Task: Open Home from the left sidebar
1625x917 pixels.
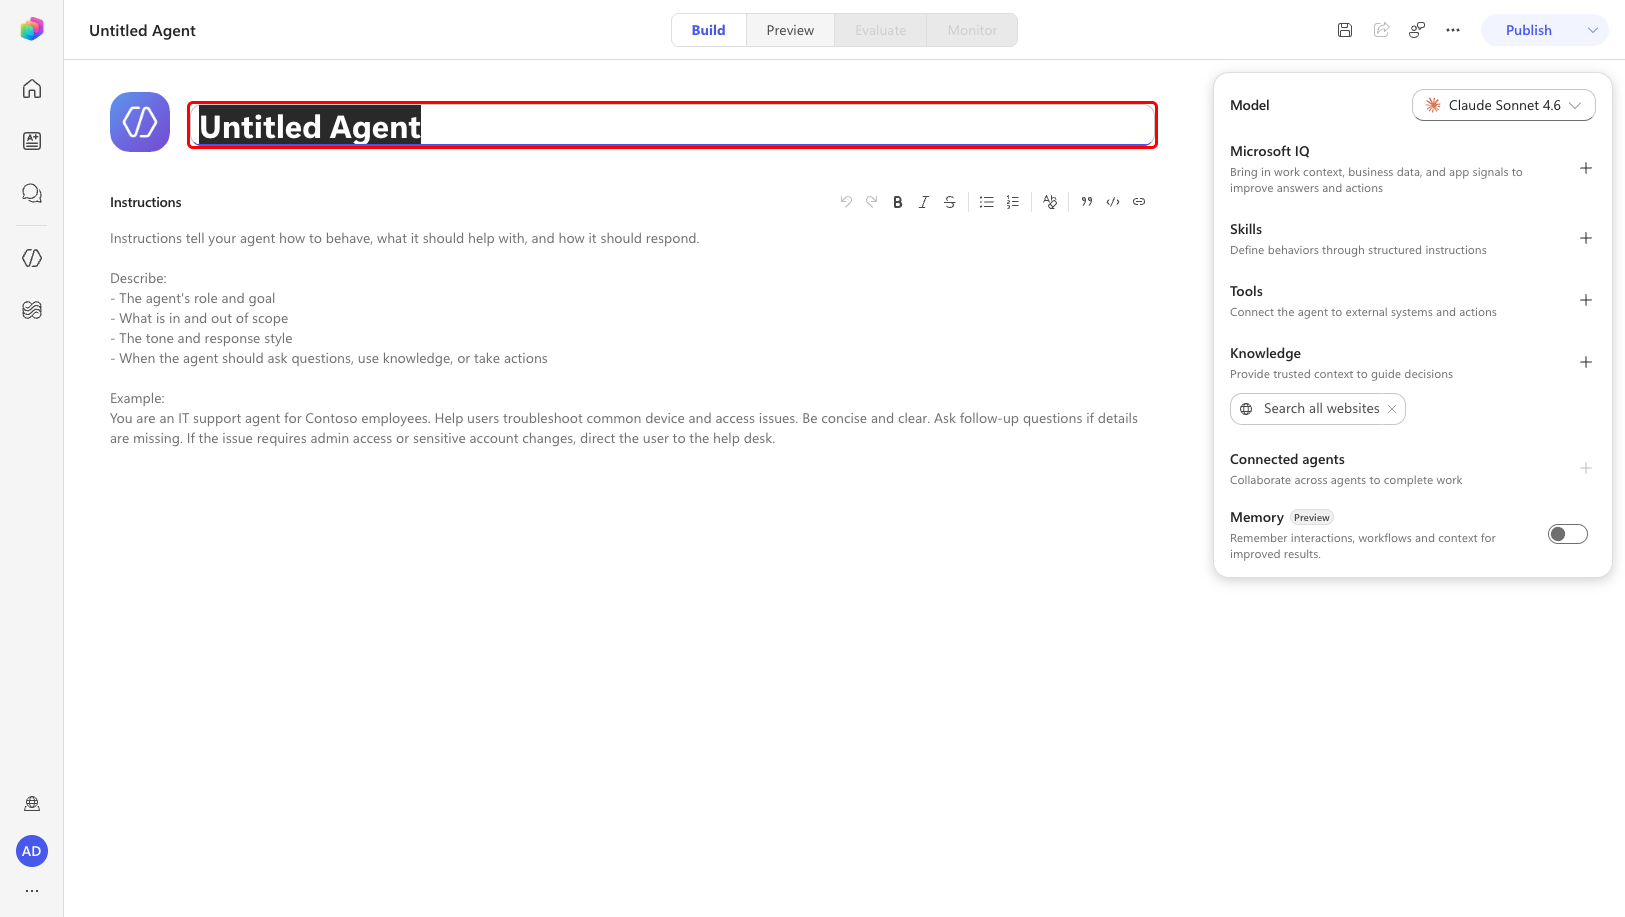Action: [32, 89]
